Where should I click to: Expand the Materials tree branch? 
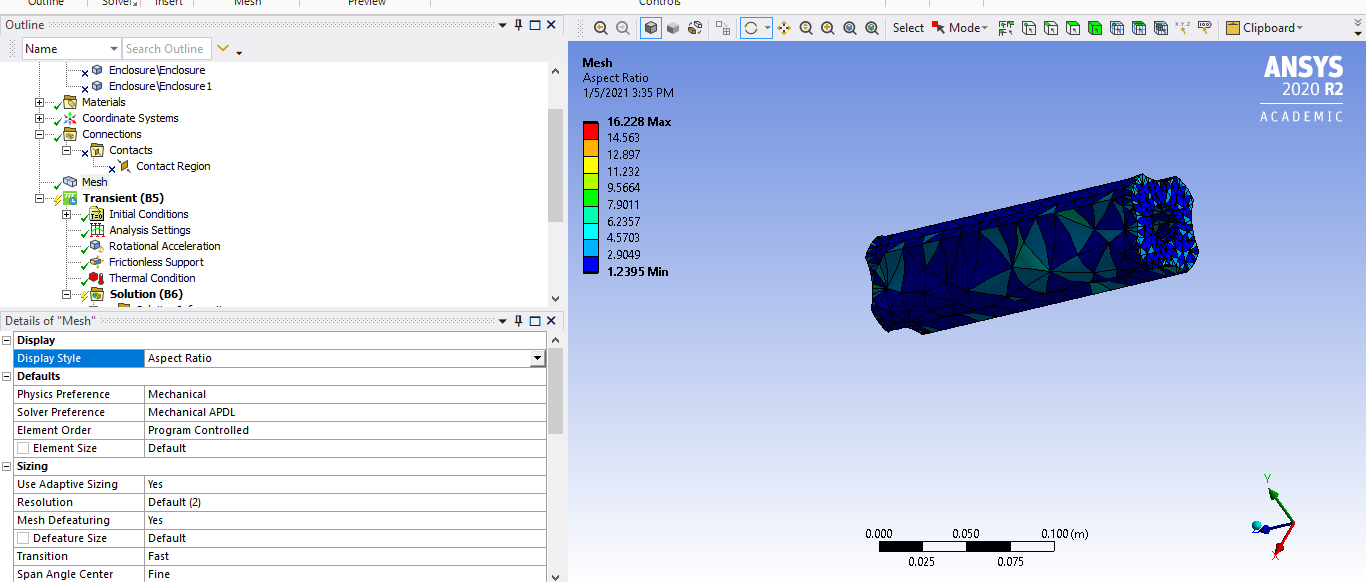point(38,102)
